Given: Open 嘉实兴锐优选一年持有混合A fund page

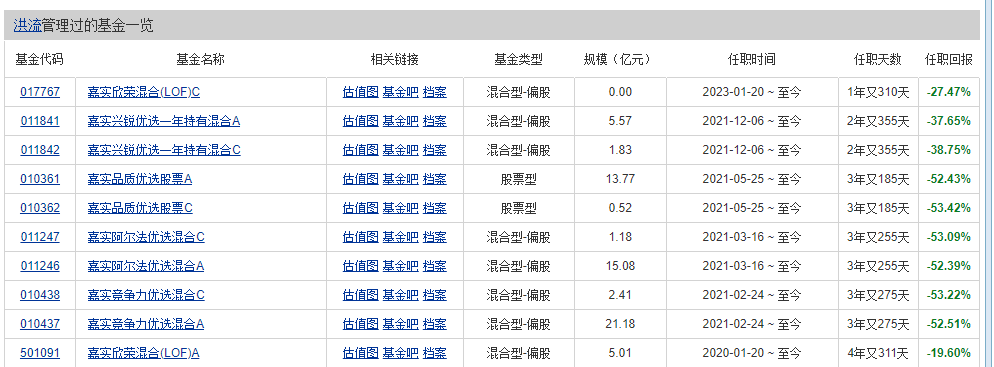Looking at the screenshot, I should pyautogui.click(x=164, y=121).
